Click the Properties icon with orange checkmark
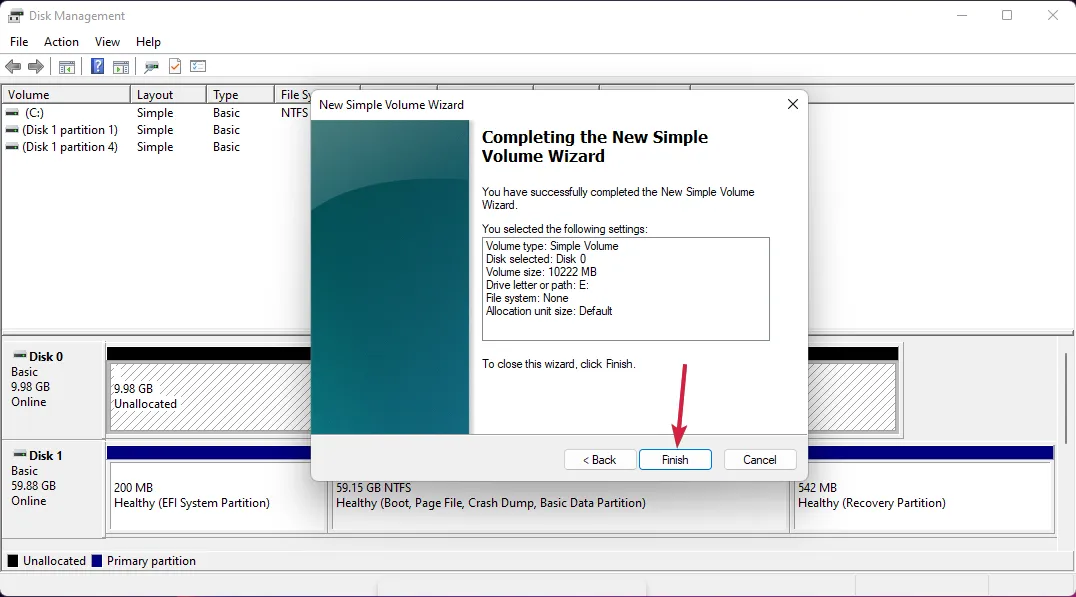This screenshot has height=597, width=1076. click(x=175, y=67)
